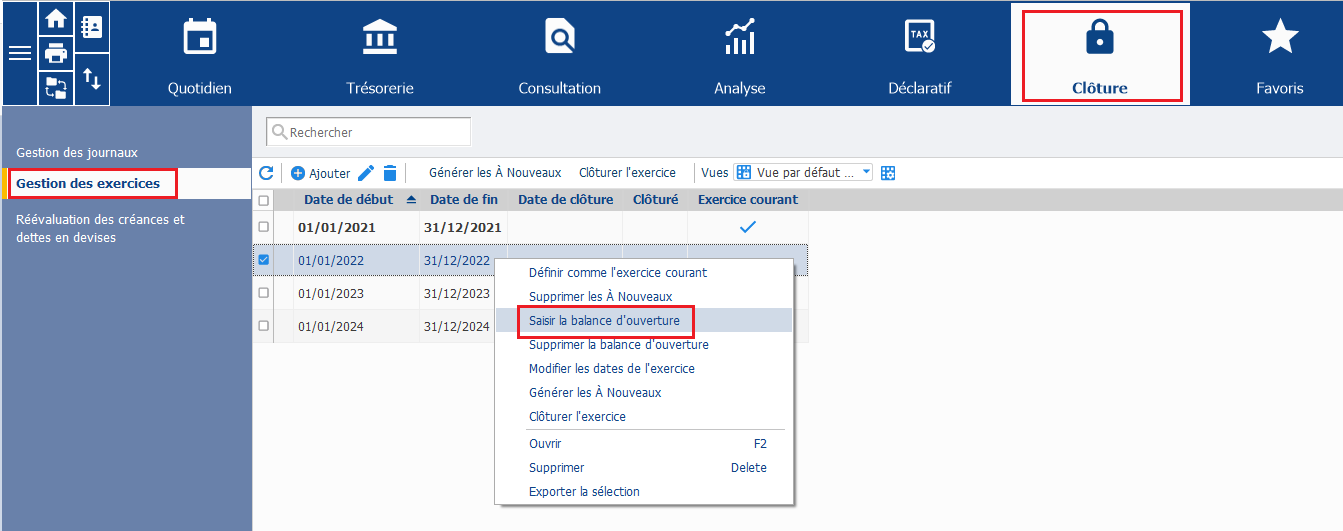Viewport: 1343px width, 531px height.
Task: Select Gestion des exercices in sidebar
Action: [x=88, y=183]
